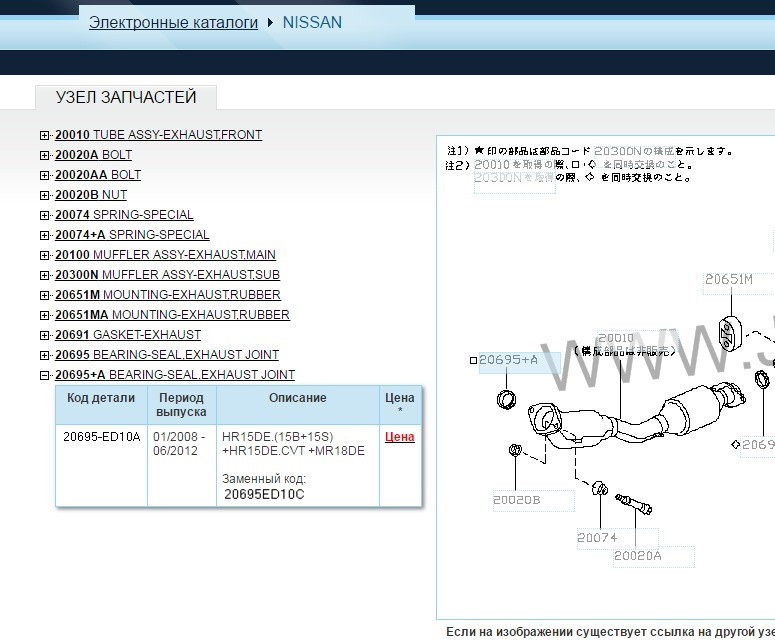Select the УЗЕЛ ЗАПЧАСТЕЙ tab
This screenshot has height=641, width=775.
tap(126, 97)
